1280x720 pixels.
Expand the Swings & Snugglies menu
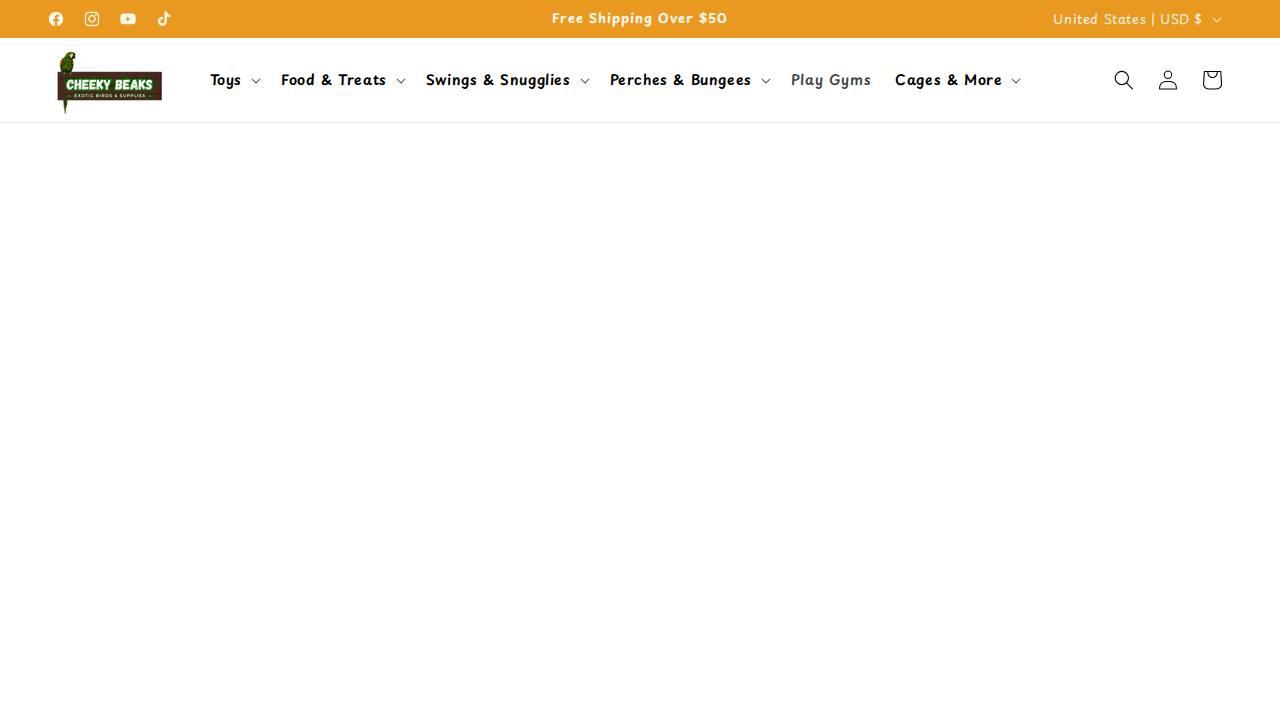506,80
